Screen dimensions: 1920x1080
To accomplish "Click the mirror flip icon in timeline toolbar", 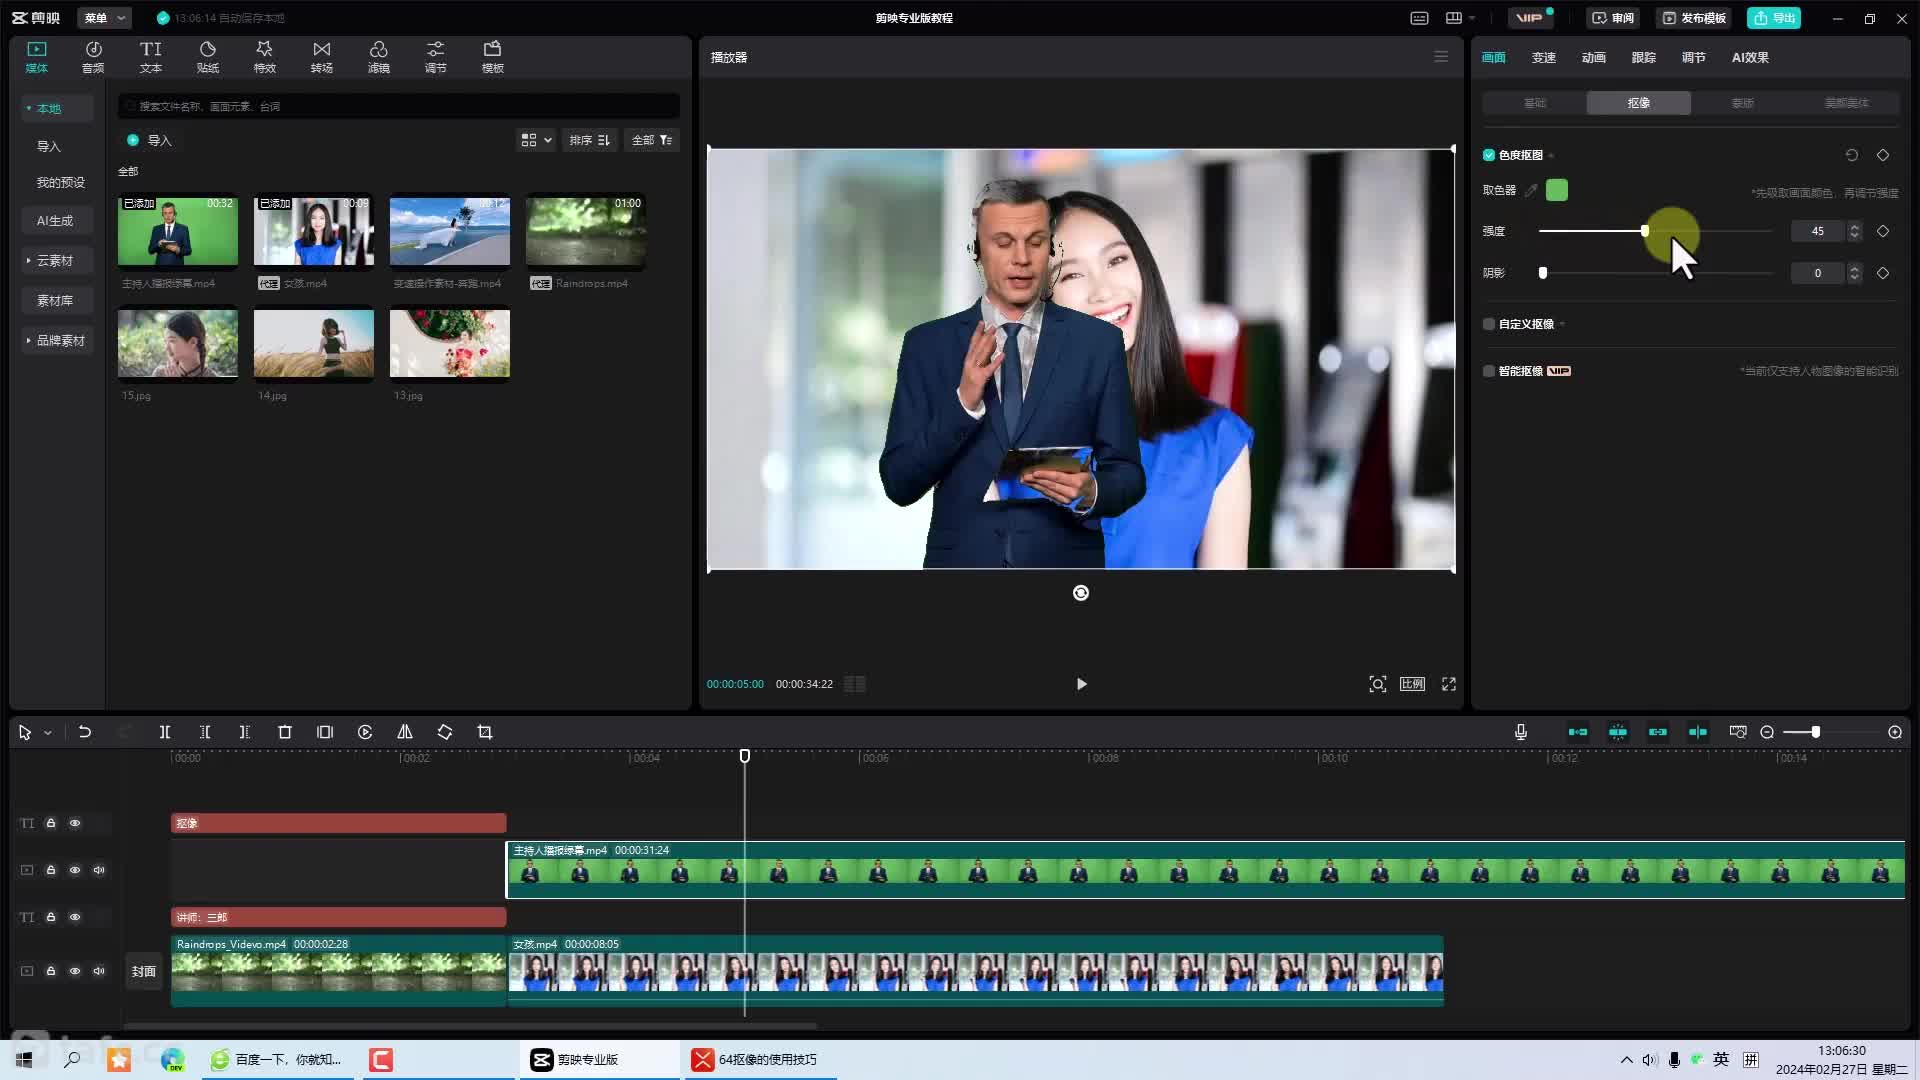I will click(405, 732).
